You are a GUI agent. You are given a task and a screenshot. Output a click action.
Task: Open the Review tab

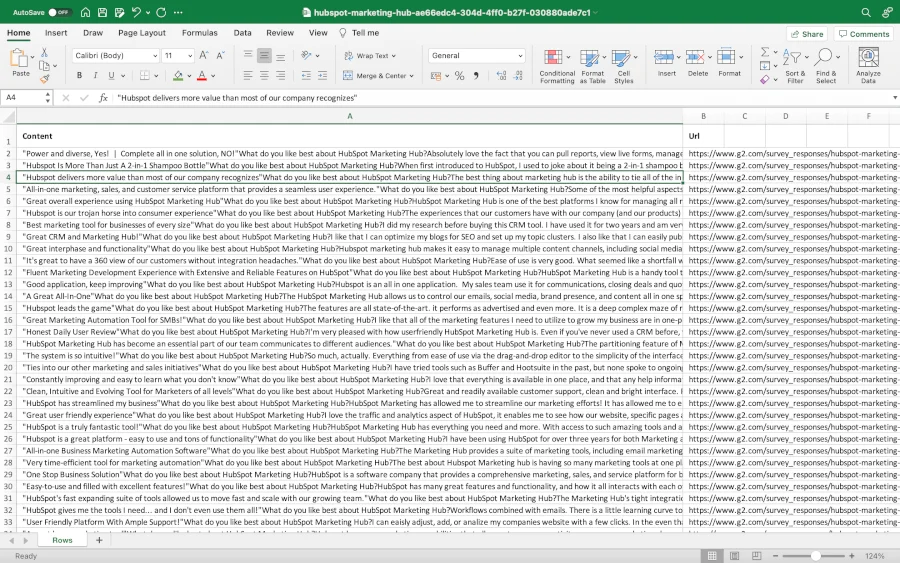tap(280, 33)
